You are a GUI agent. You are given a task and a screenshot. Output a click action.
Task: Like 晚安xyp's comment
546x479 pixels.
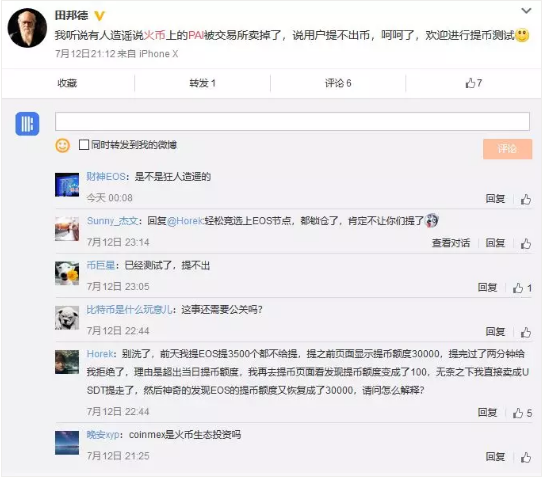[525, 457]
